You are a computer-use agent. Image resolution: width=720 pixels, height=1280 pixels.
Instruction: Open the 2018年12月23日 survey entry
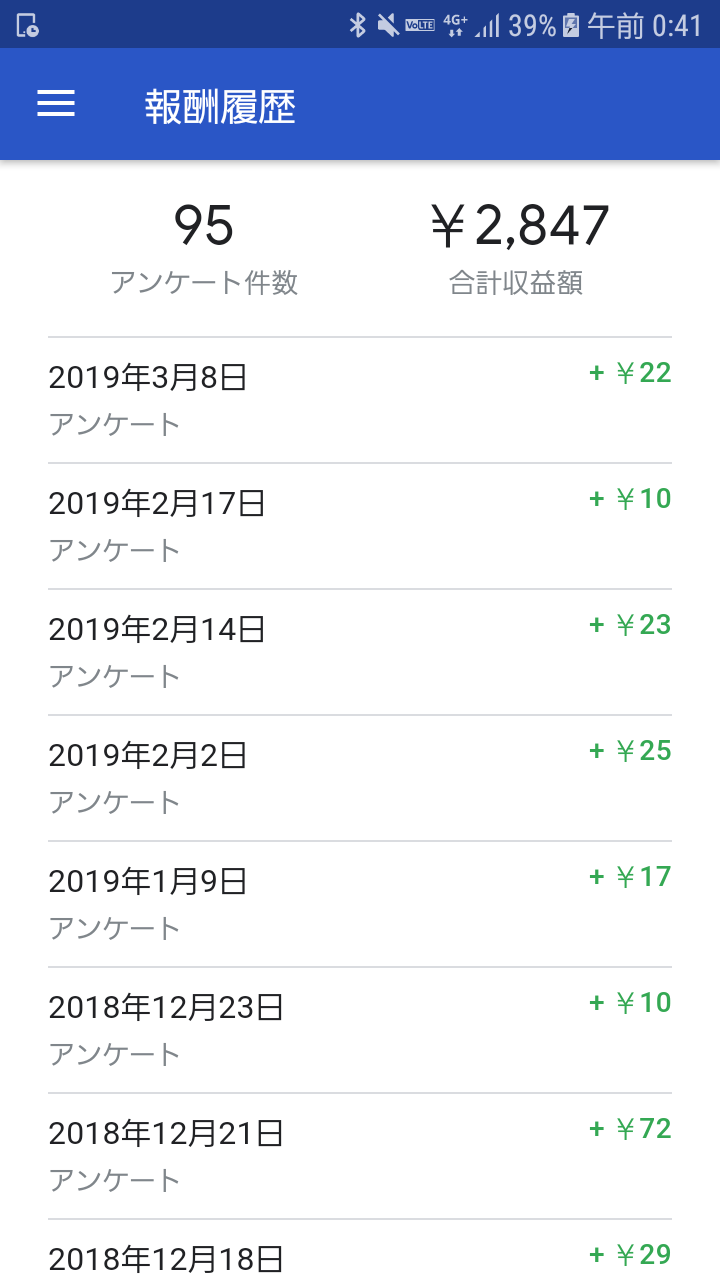click(x=360, y=1030)
